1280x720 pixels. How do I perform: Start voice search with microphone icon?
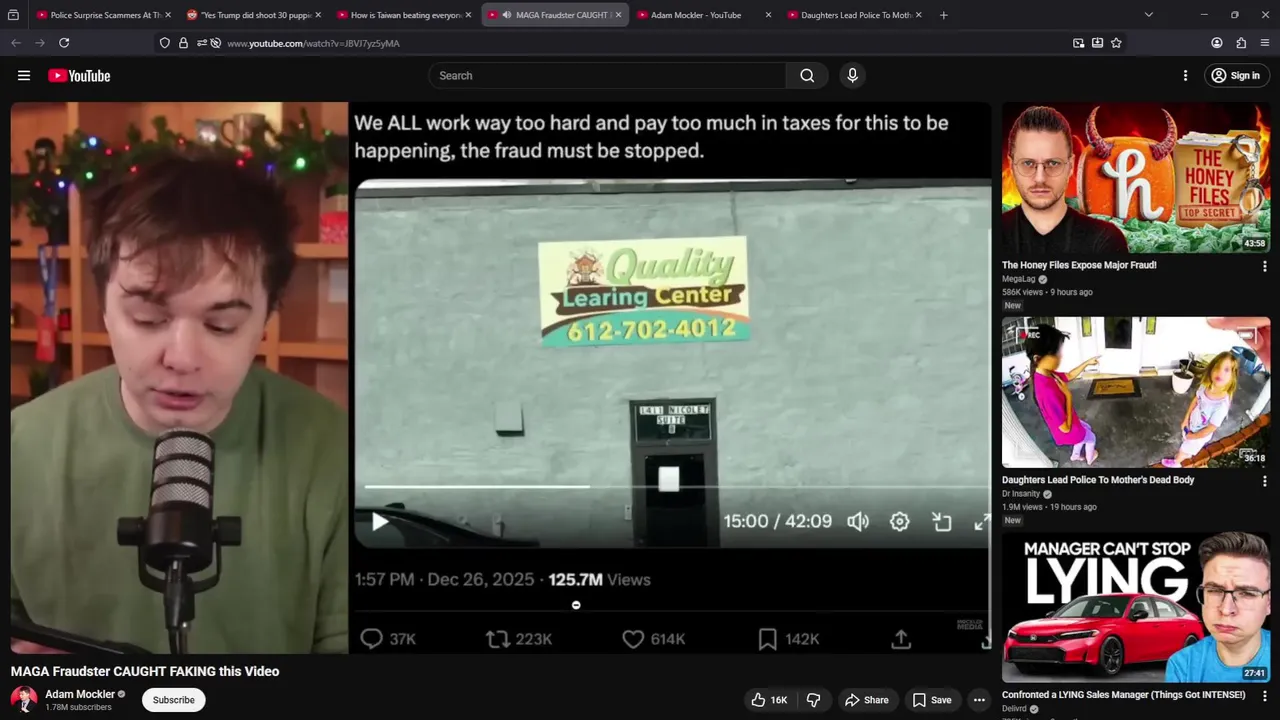pyautogui.click(x=852, y=75)
